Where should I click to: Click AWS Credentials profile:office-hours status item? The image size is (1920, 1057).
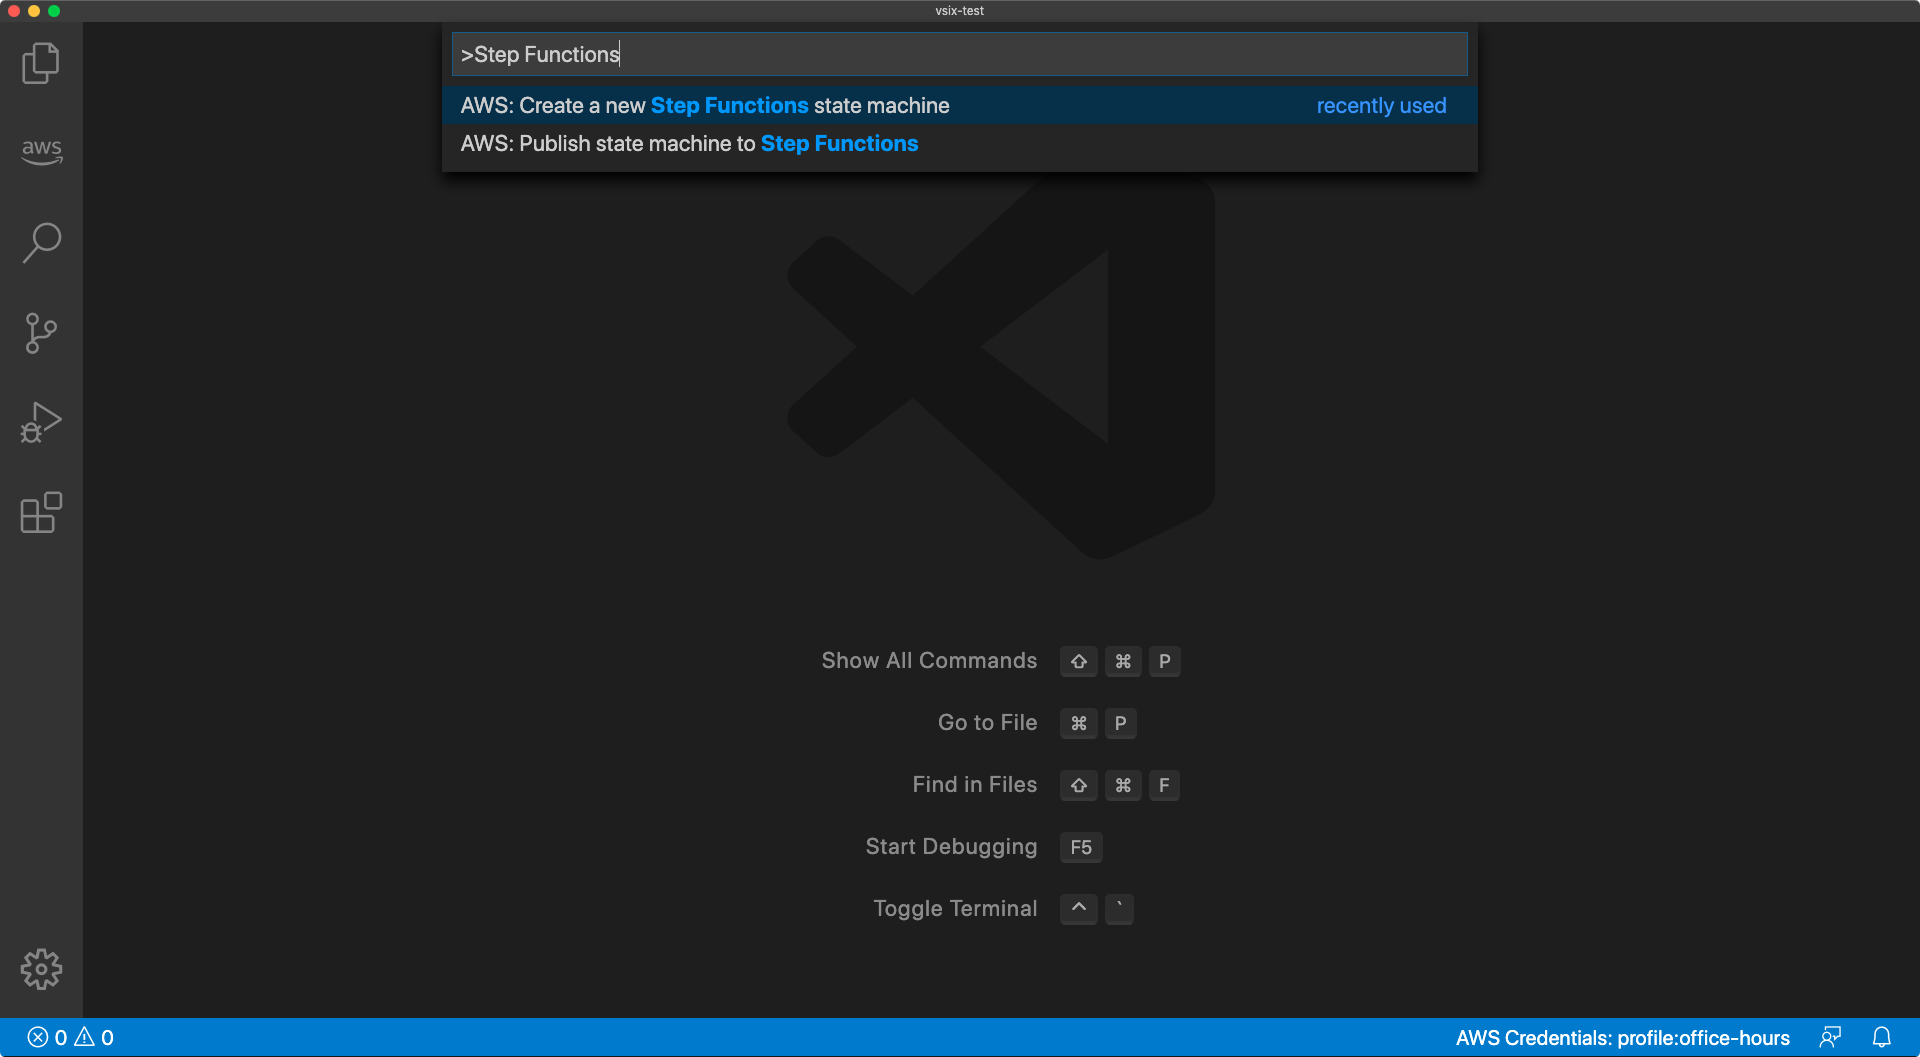tap(1622, 1037)
